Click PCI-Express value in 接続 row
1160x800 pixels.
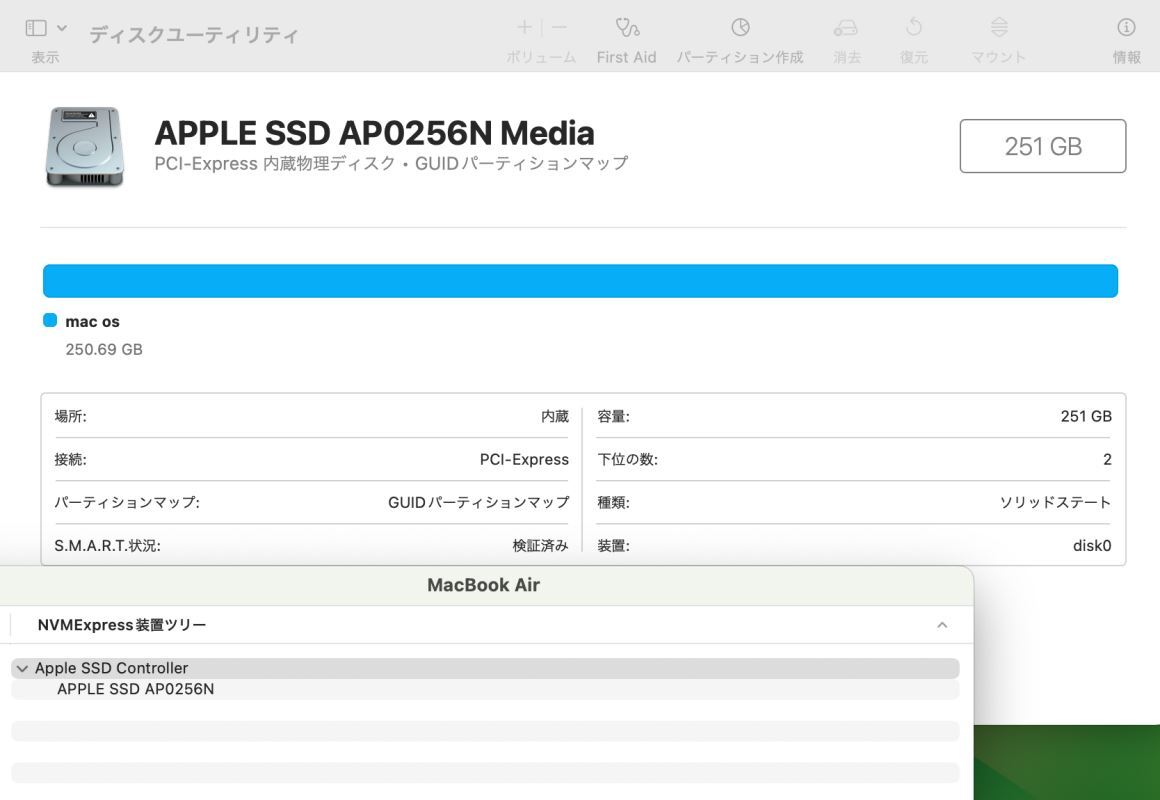(525, 460)
